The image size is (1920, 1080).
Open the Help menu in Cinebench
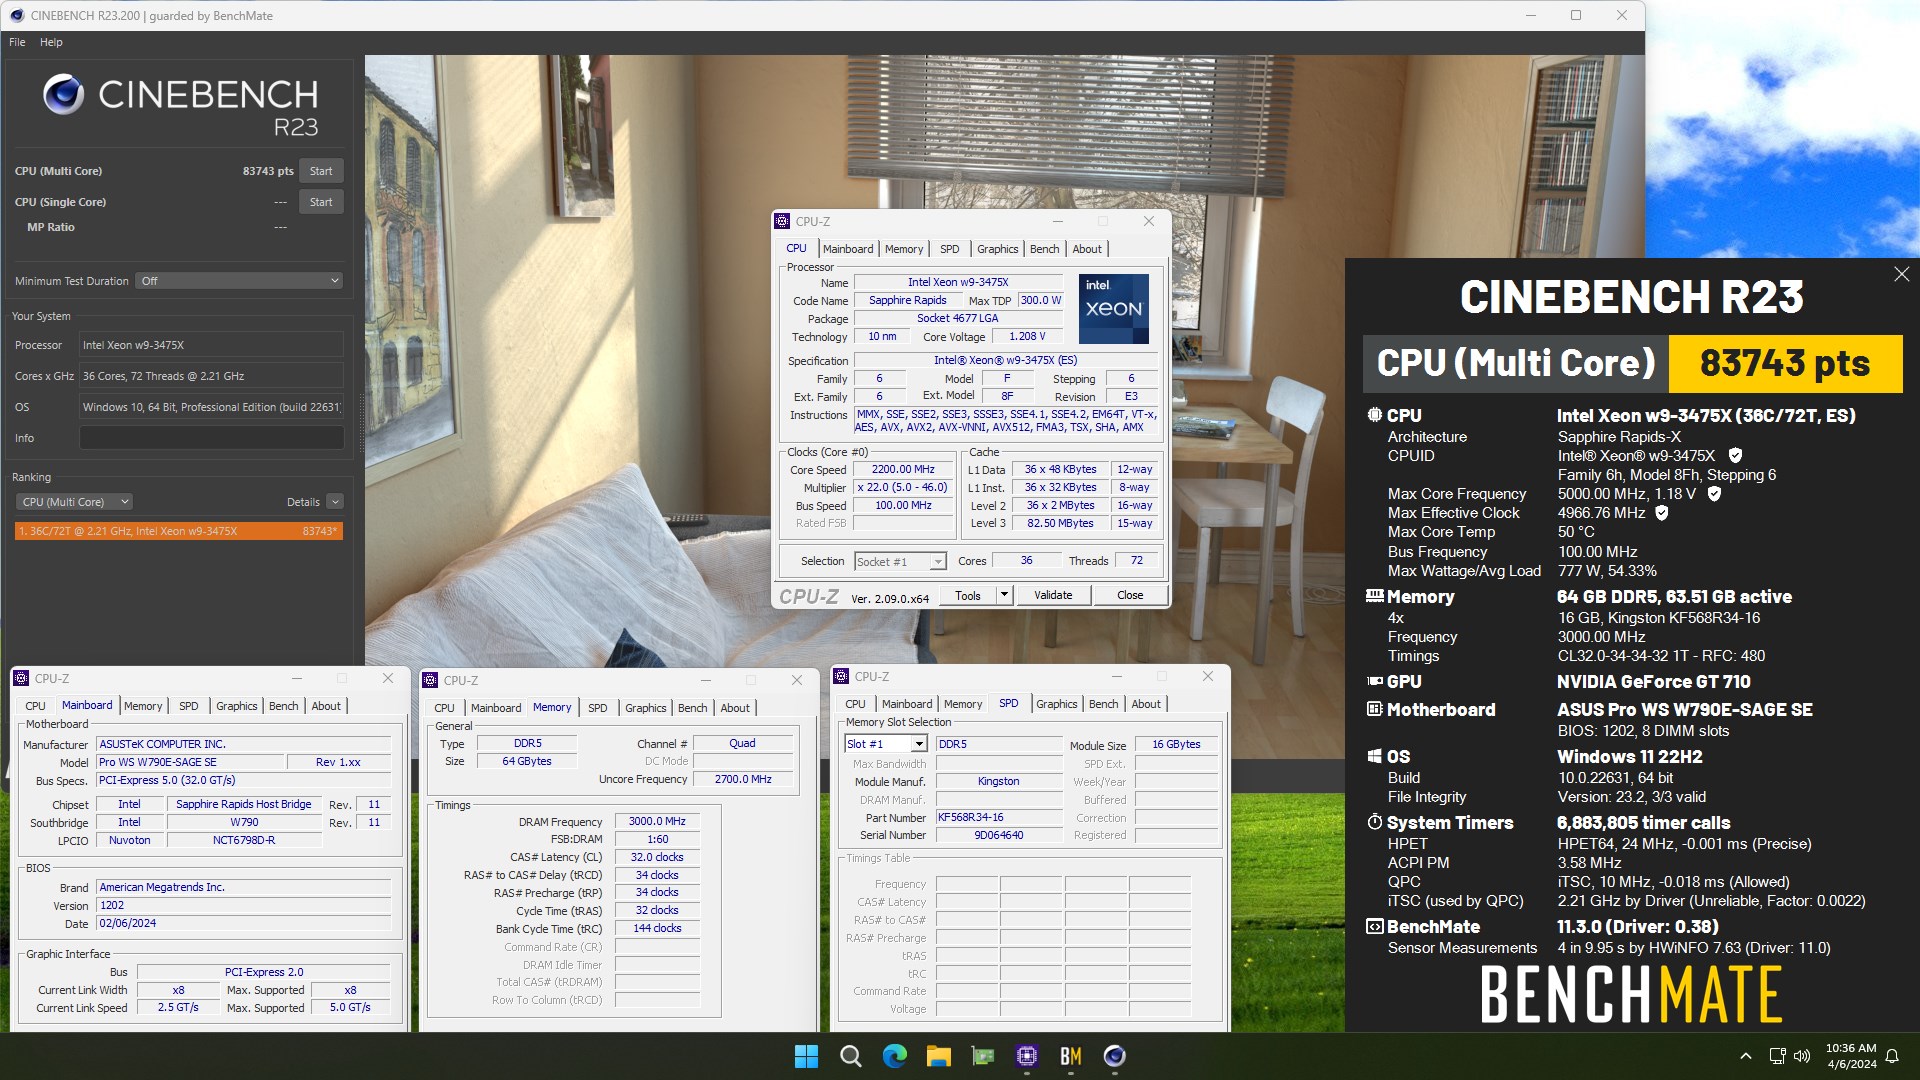pyautogui.click(x=51, y=42)
